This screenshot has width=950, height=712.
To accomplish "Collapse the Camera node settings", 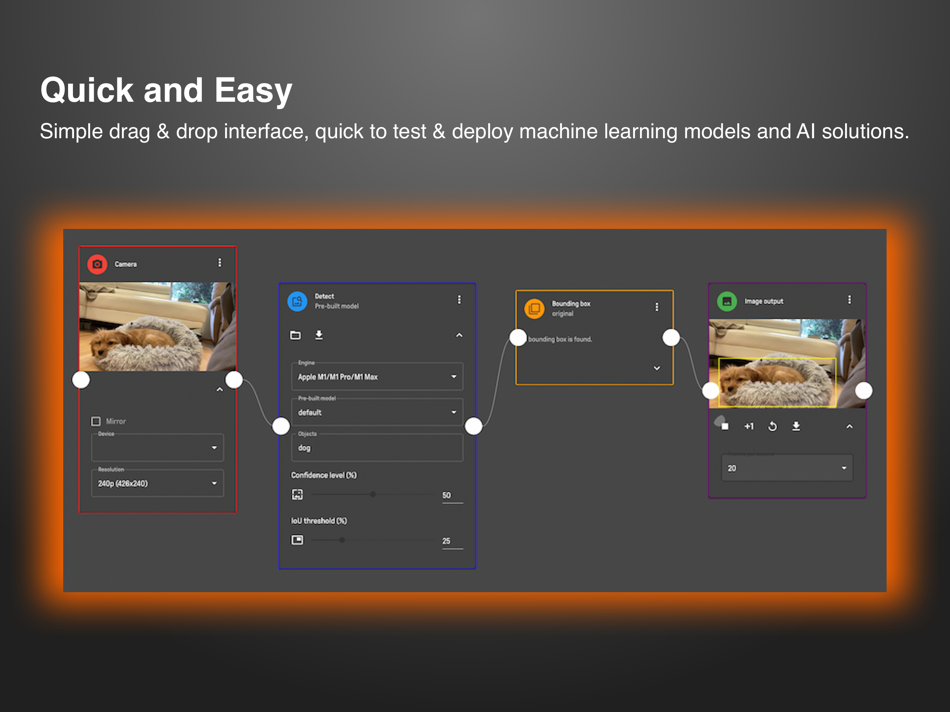I will [219, 390].
